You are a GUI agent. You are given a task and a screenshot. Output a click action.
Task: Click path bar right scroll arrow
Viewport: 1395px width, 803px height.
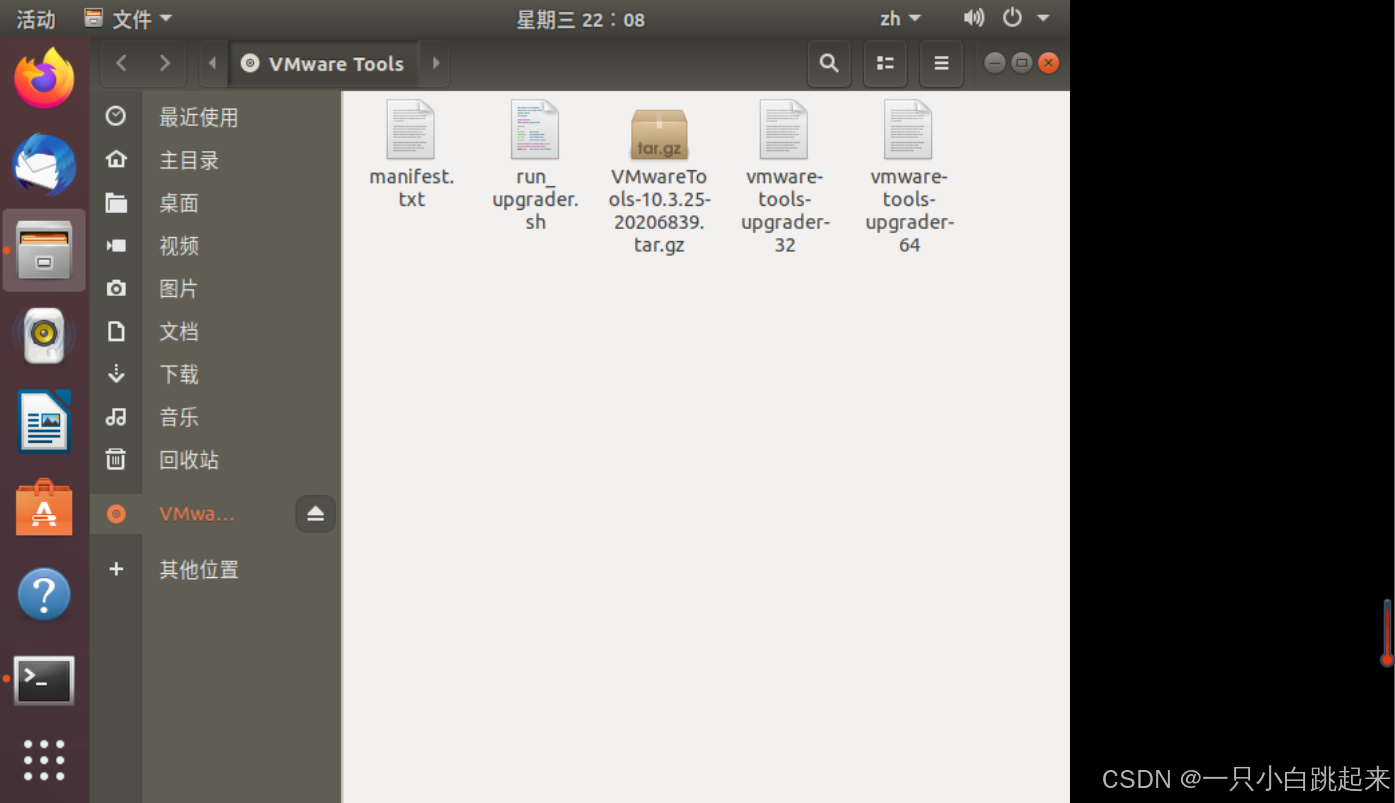[436, 63]
